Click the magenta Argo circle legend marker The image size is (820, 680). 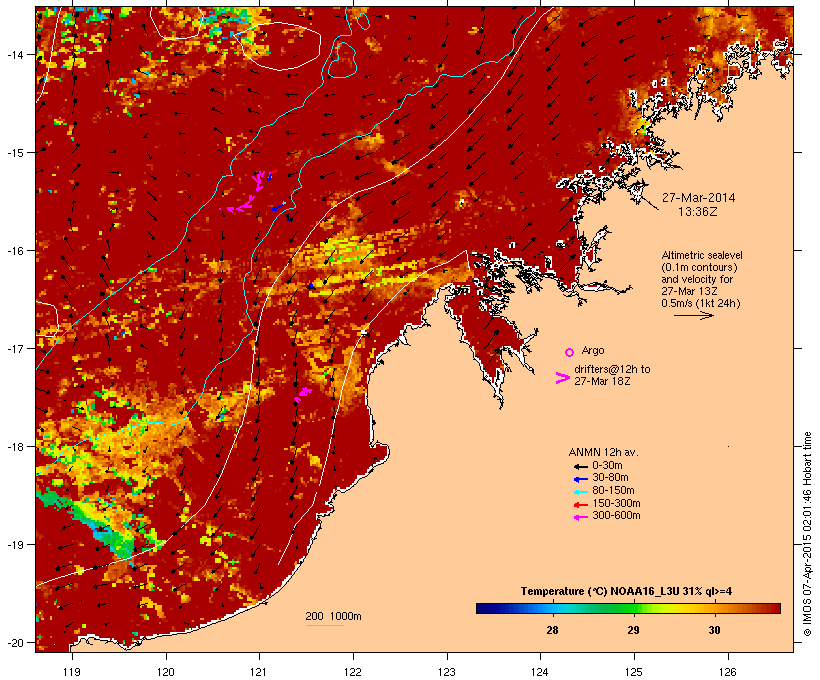[x=569, y=352]
